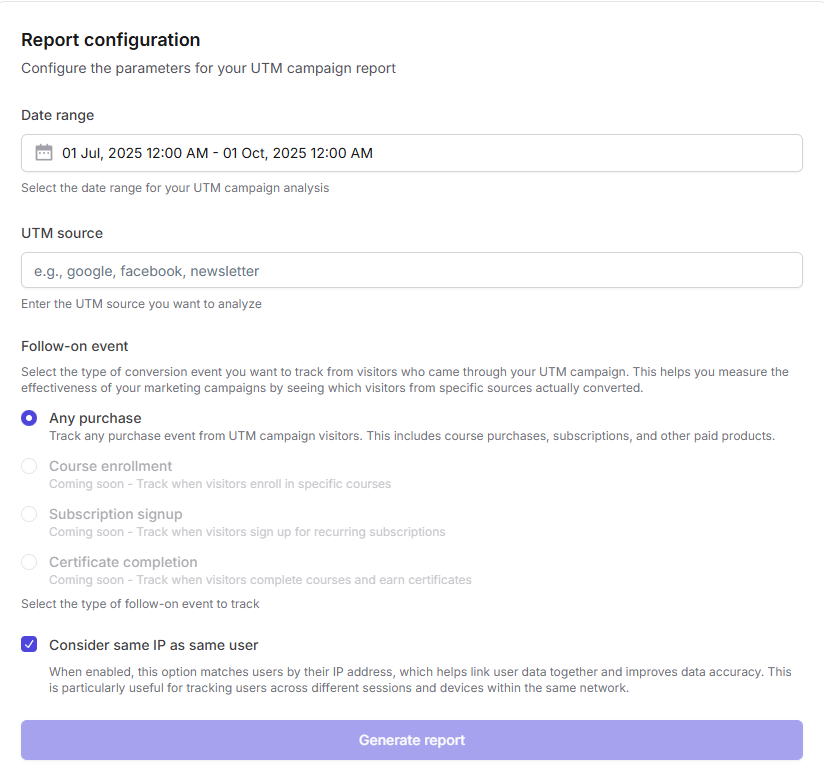Click the UTM source helper text
The width and height of the screenshot is (824, 783).
click(141, 304)
